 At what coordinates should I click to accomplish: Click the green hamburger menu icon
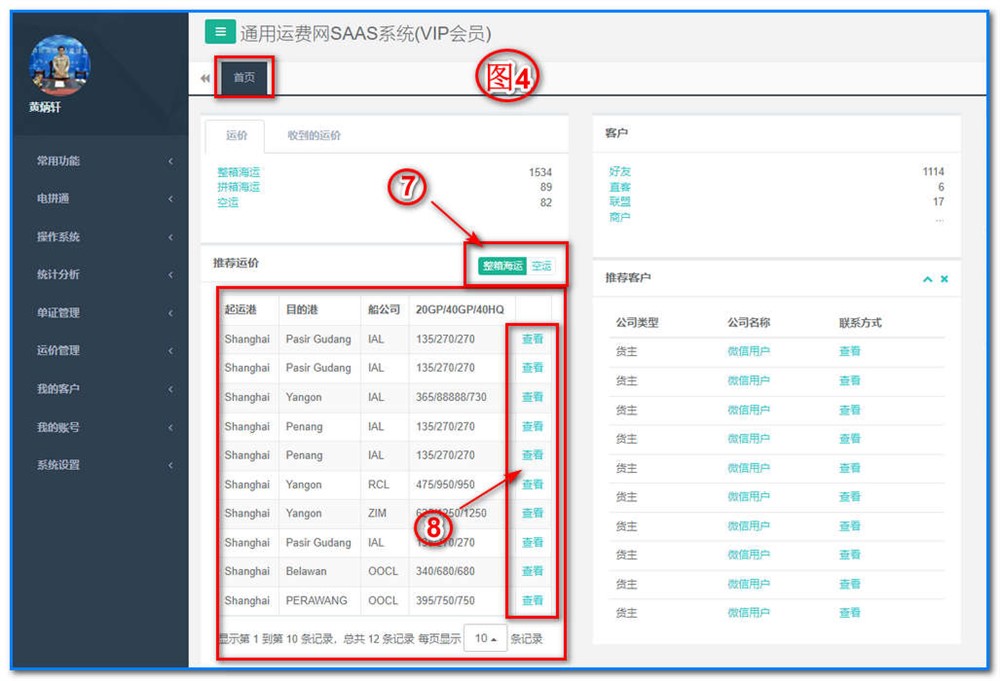[x=220, y=32]
